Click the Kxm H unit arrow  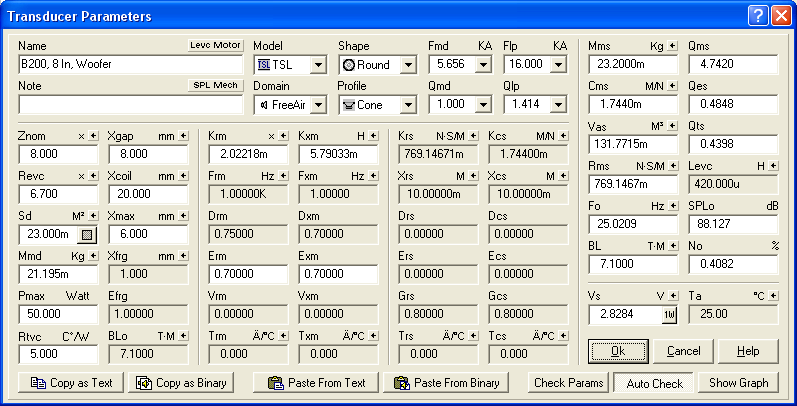coord(374,136)
